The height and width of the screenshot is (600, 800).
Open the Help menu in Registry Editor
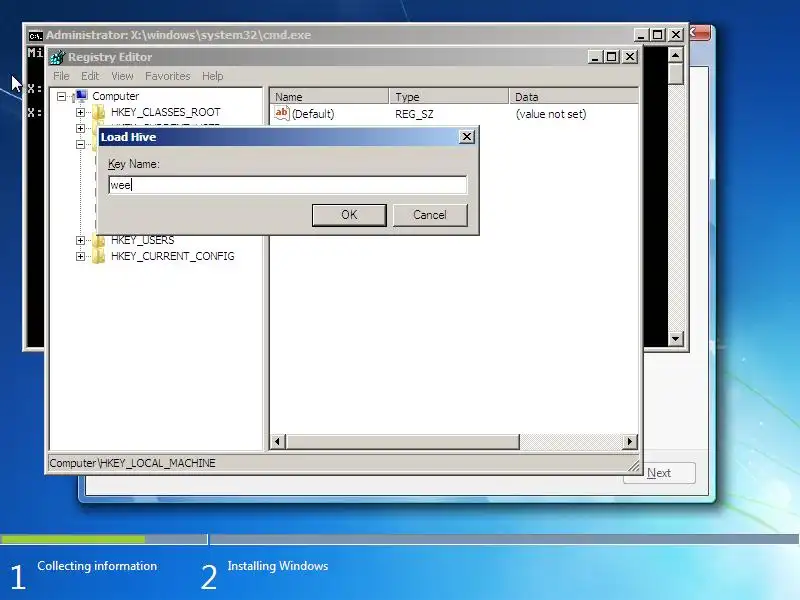(x=212, y=76)
